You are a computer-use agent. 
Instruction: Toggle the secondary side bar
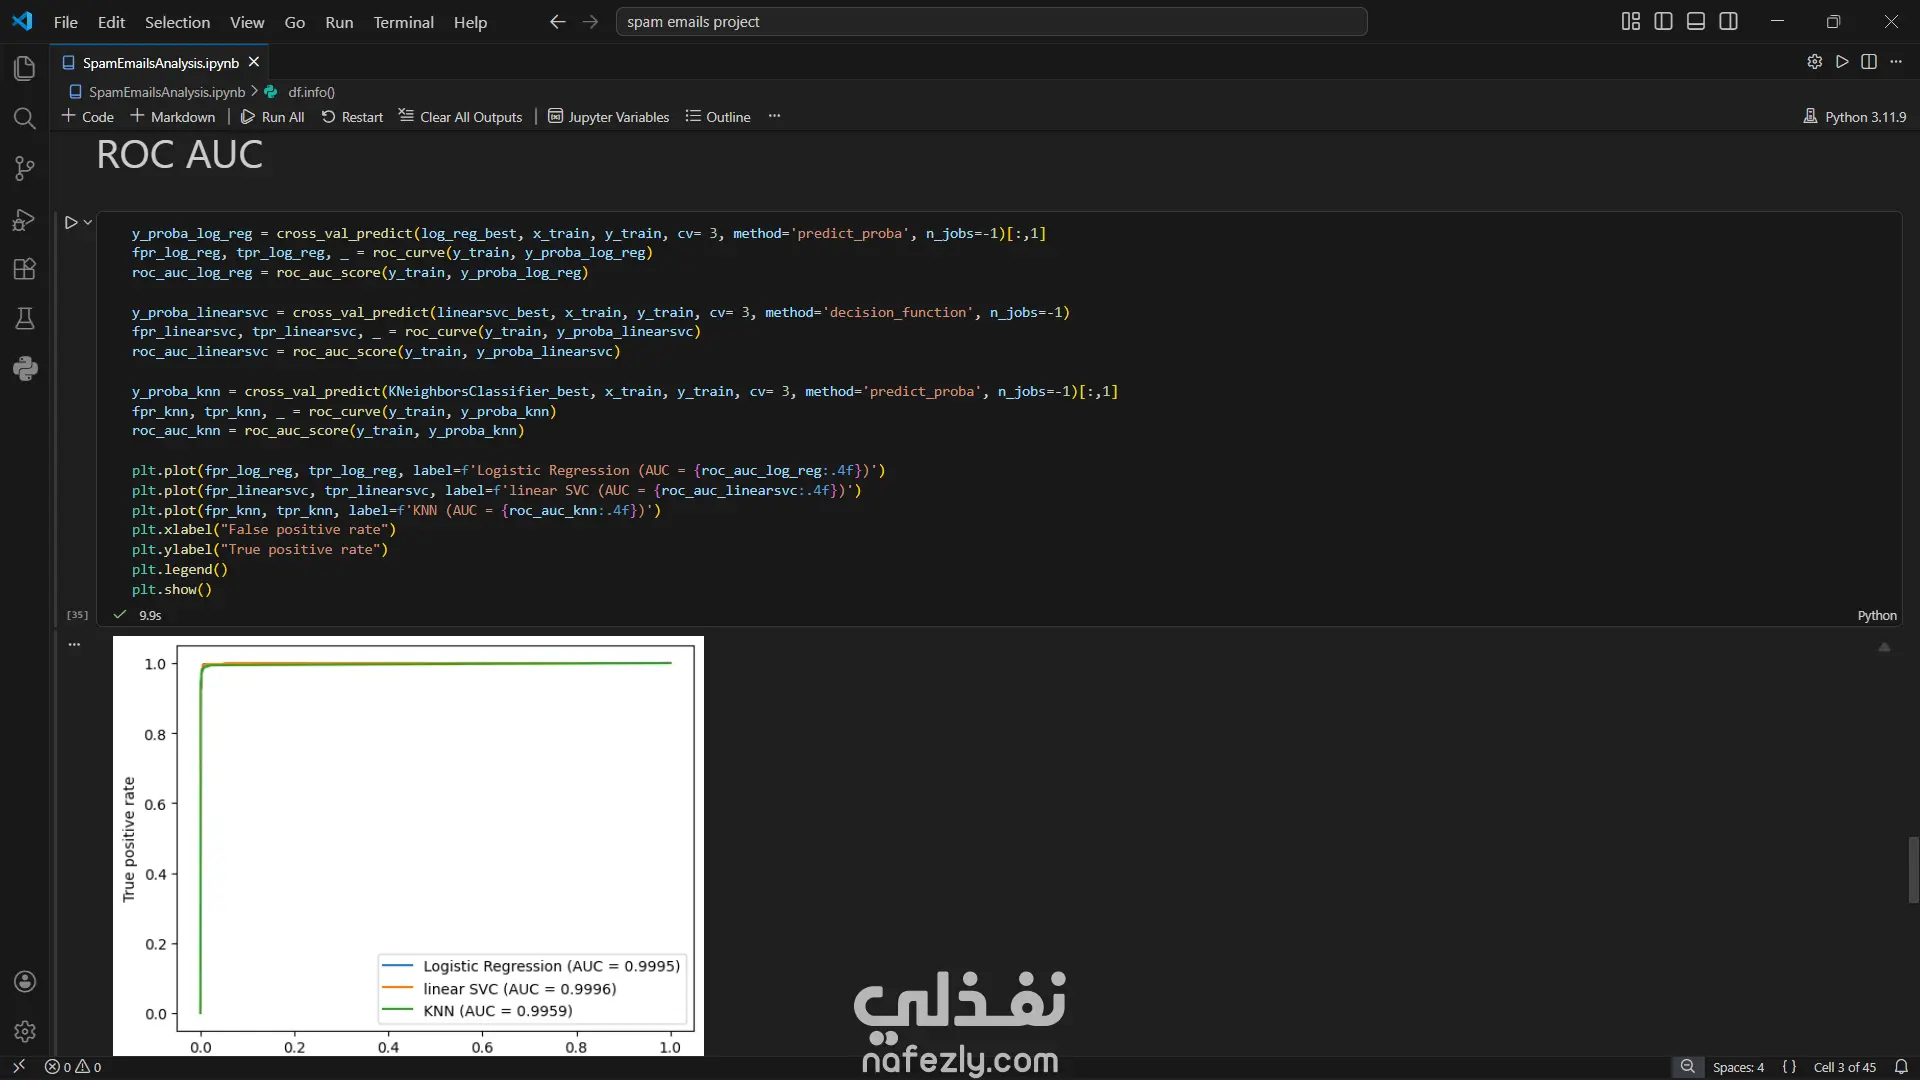point(1728,21)
